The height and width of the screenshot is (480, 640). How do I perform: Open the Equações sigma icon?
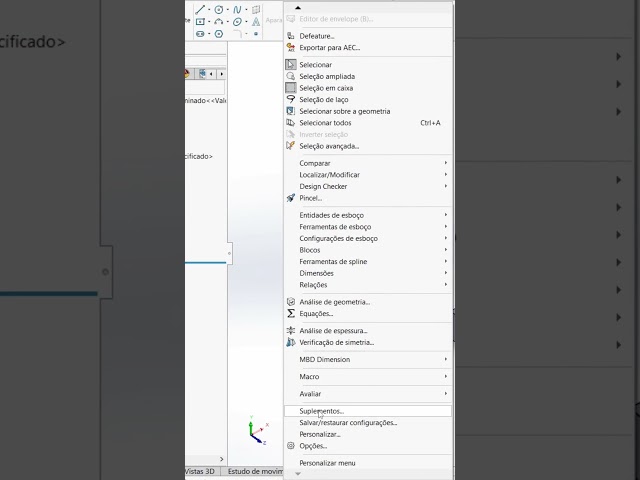[x=291, y=313]
